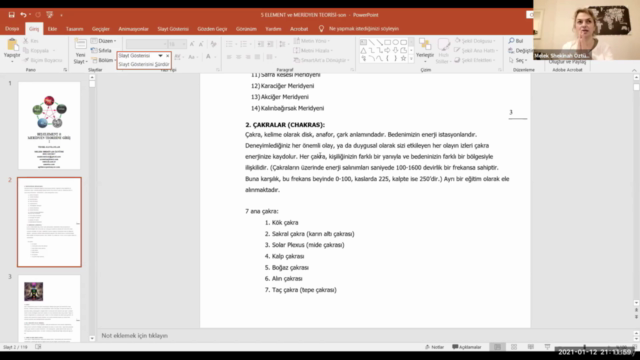Close the Slayt Gösterisi popup

pyautogui.click(x=167, y=56)
